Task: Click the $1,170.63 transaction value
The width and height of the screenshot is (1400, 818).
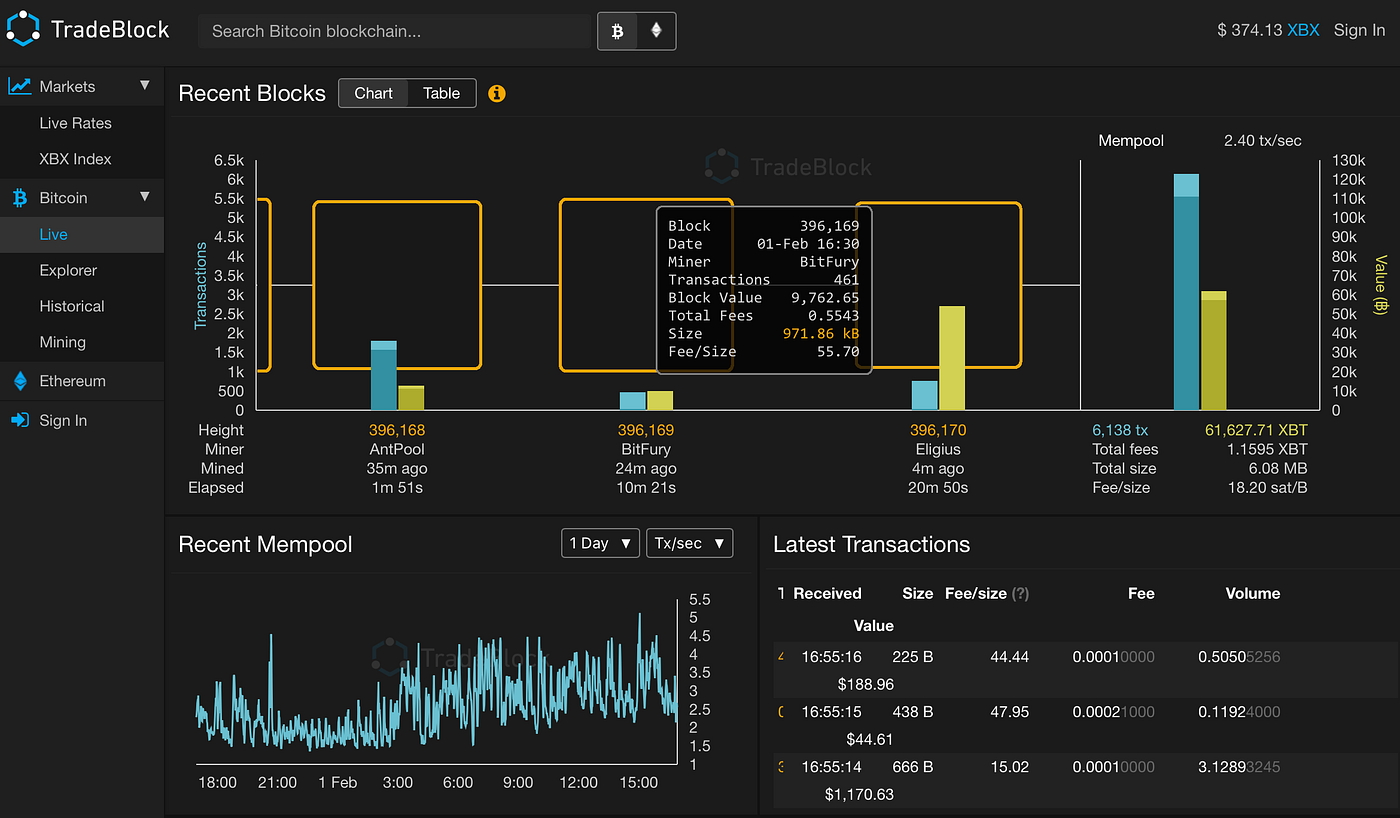Action: point(859,794)
